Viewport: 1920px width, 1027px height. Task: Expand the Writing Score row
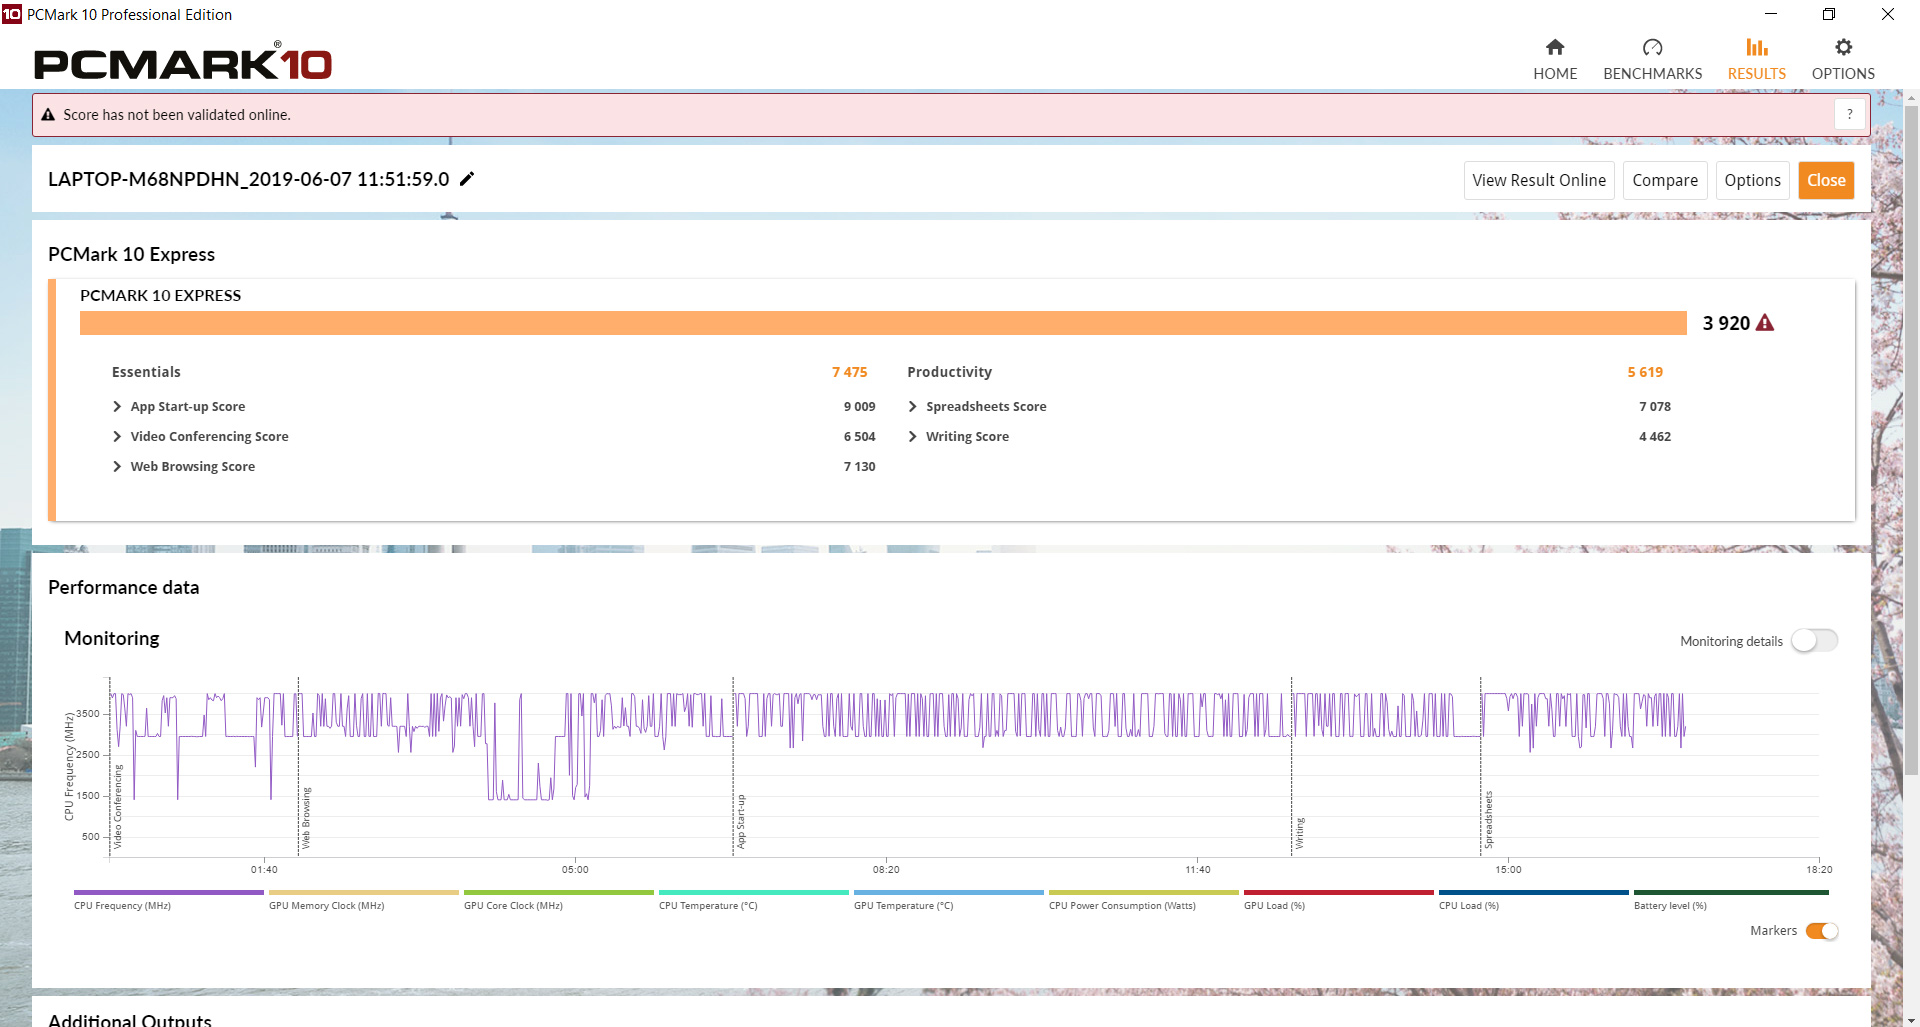(x=912, y=437)
